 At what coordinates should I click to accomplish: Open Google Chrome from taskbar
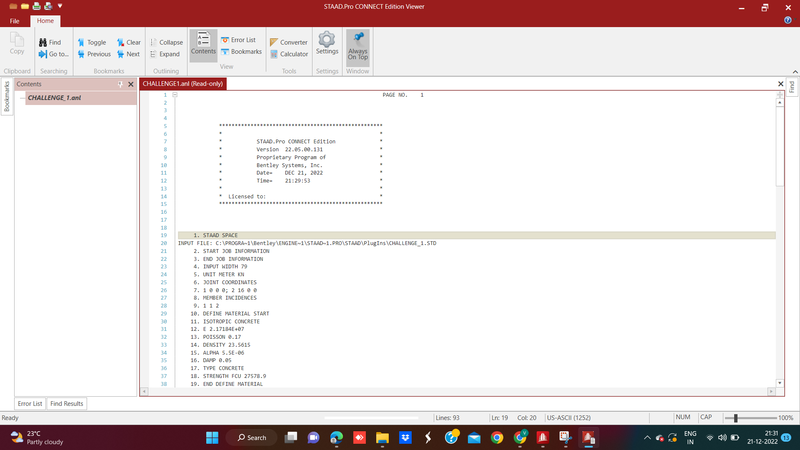[x=497, y=438]
